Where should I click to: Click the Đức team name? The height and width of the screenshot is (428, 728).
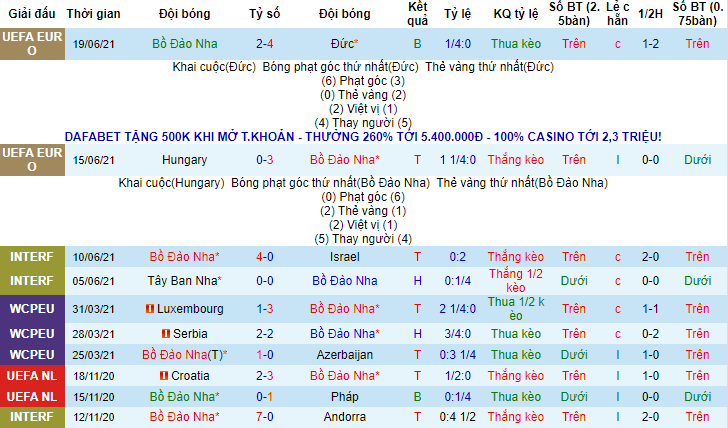tap(343, 44)
